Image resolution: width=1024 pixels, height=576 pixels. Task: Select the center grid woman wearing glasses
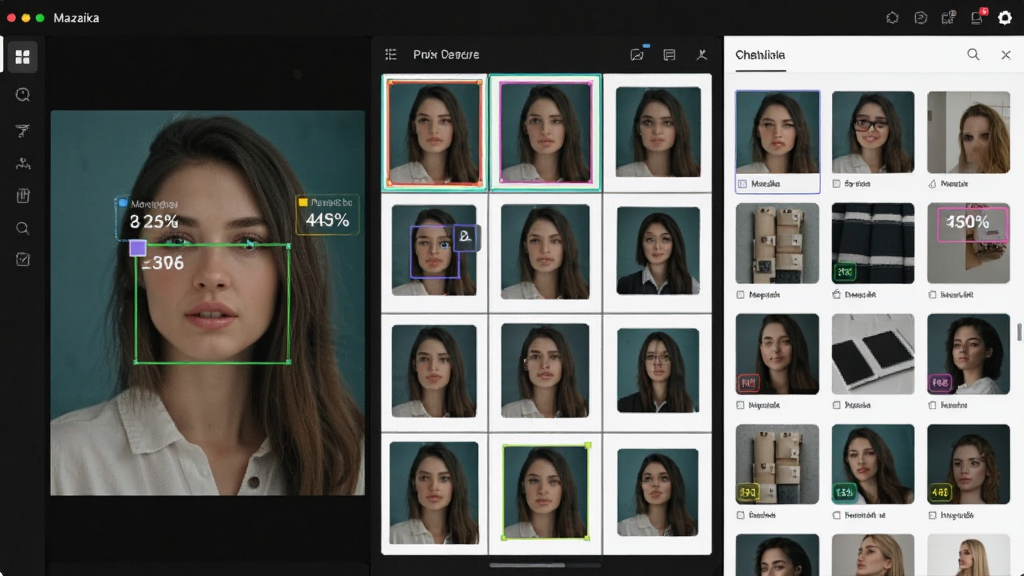coord(658,370)
